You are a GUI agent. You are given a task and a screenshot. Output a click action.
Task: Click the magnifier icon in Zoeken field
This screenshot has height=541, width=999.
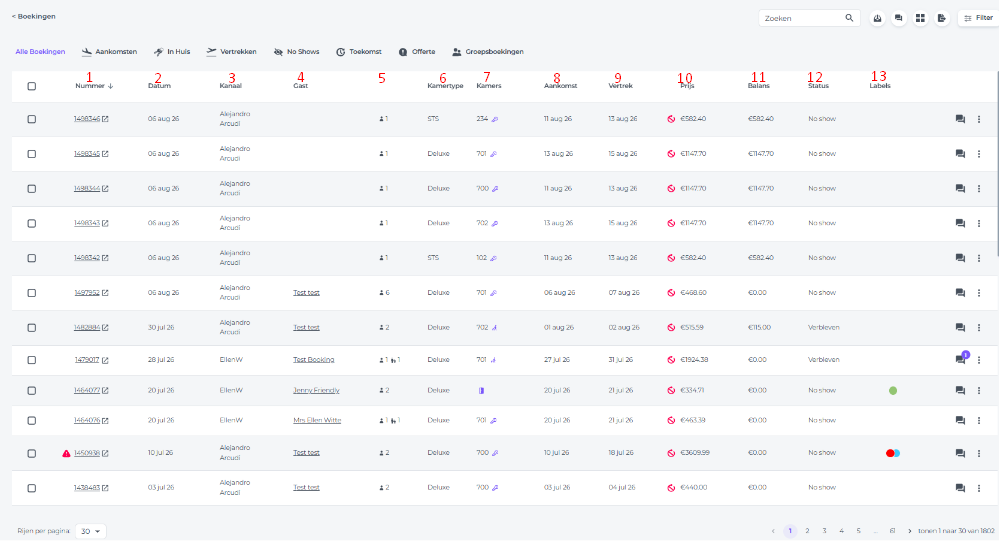[849, 18]
